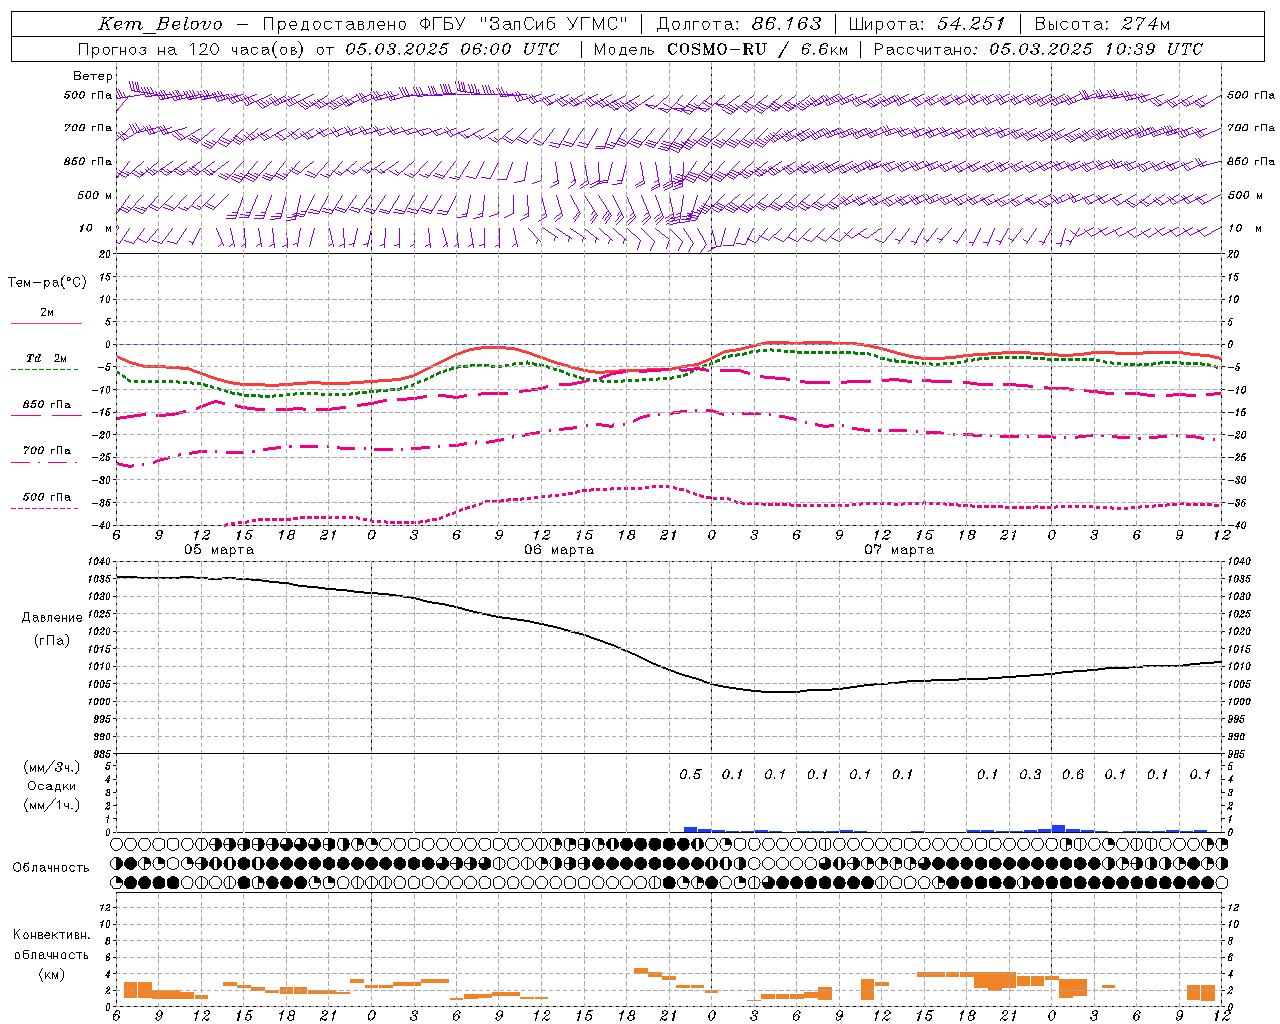This screenshot has height=1024, width=1280.
Task: Click the Осадки precipitation label
Action: pos(52,786)
